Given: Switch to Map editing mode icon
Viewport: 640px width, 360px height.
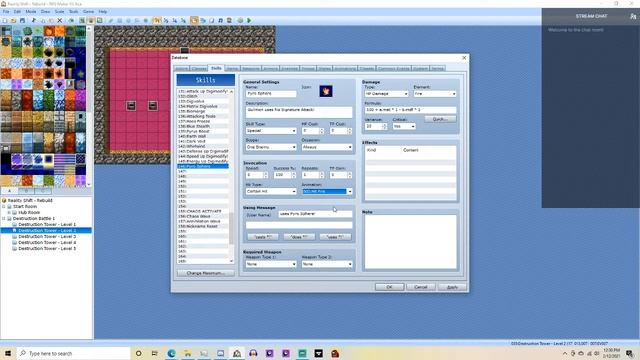Looking at the screenshot, I should (x=82, y=20).
